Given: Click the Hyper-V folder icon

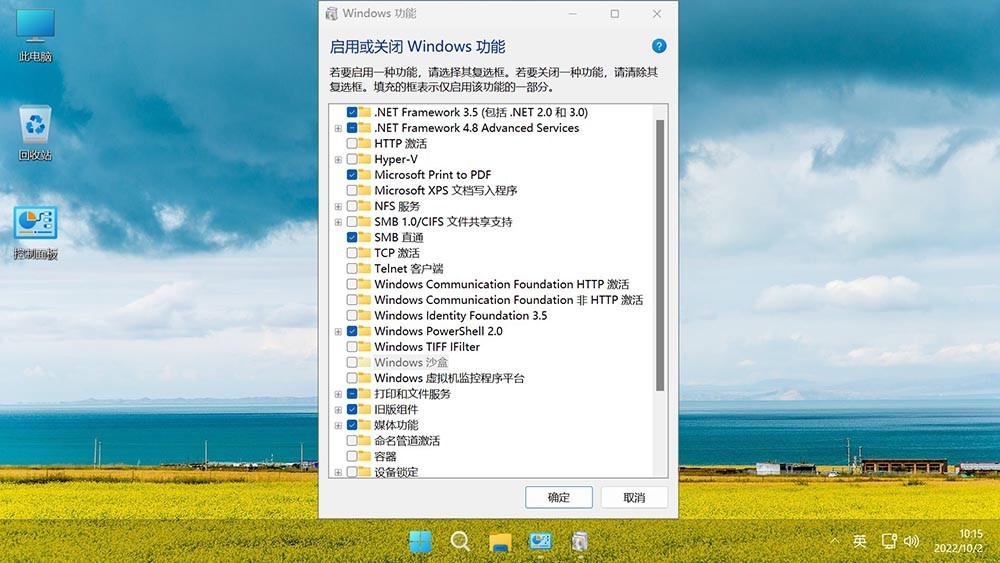Looking at the screenshot, I should 365,159.
